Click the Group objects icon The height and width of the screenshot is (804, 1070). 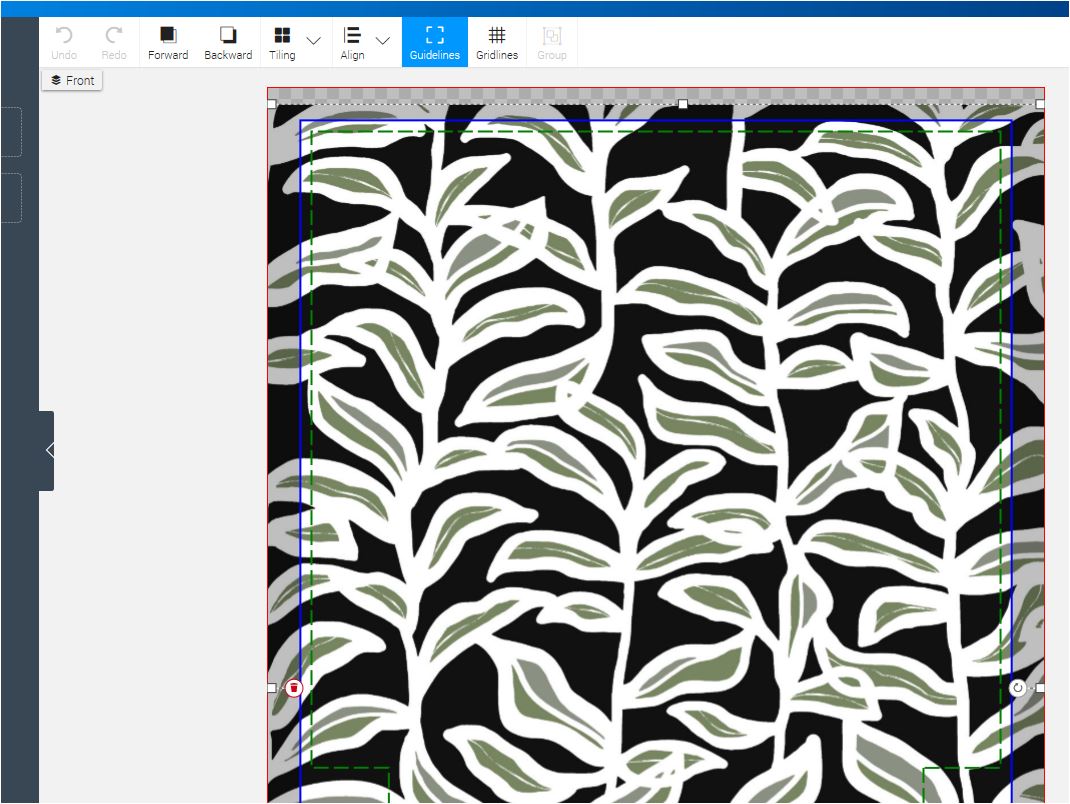point(551,37)
